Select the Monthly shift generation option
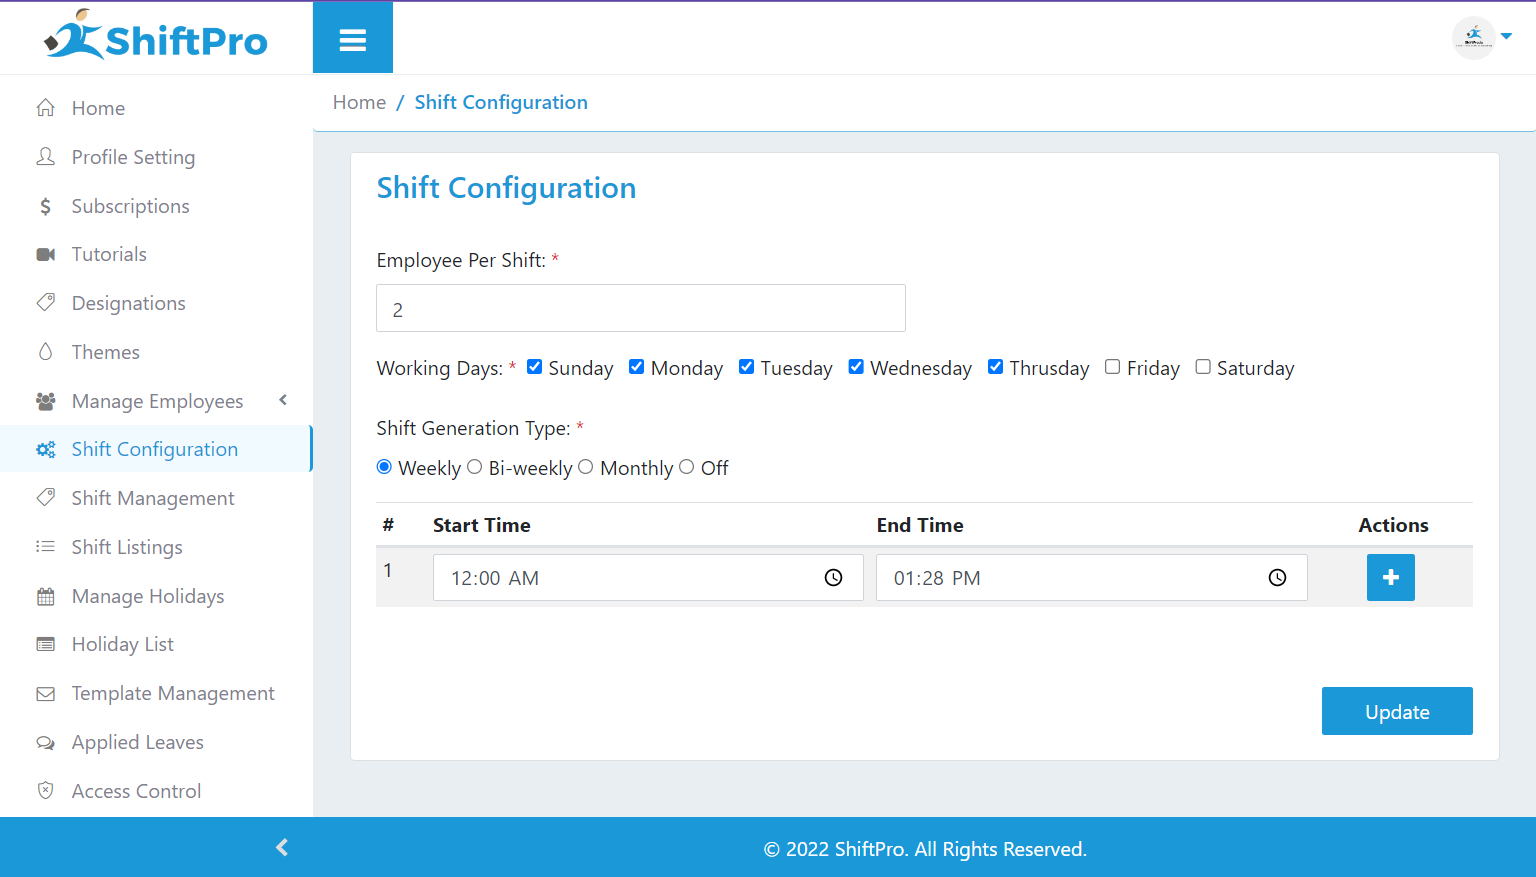This screenshot has height=877, width=1536. click(x=586, y=467)
